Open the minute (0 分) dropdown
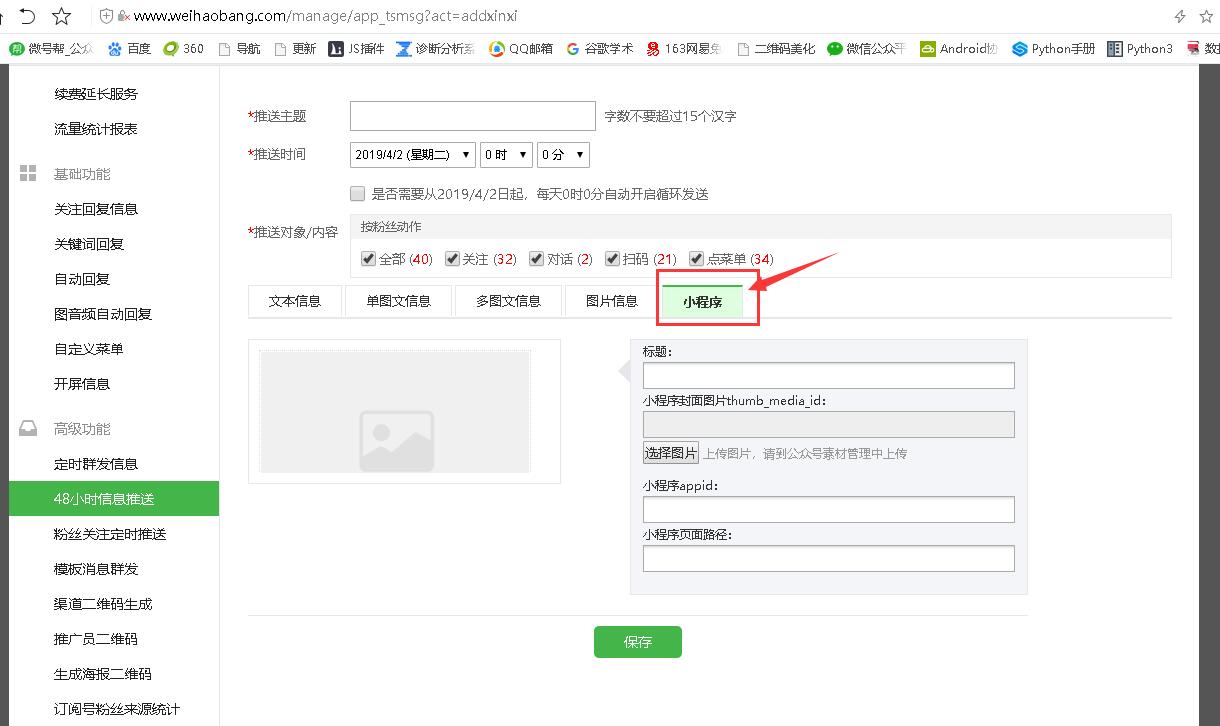This screenshot has width=1220, height=726. pos(563,155)
